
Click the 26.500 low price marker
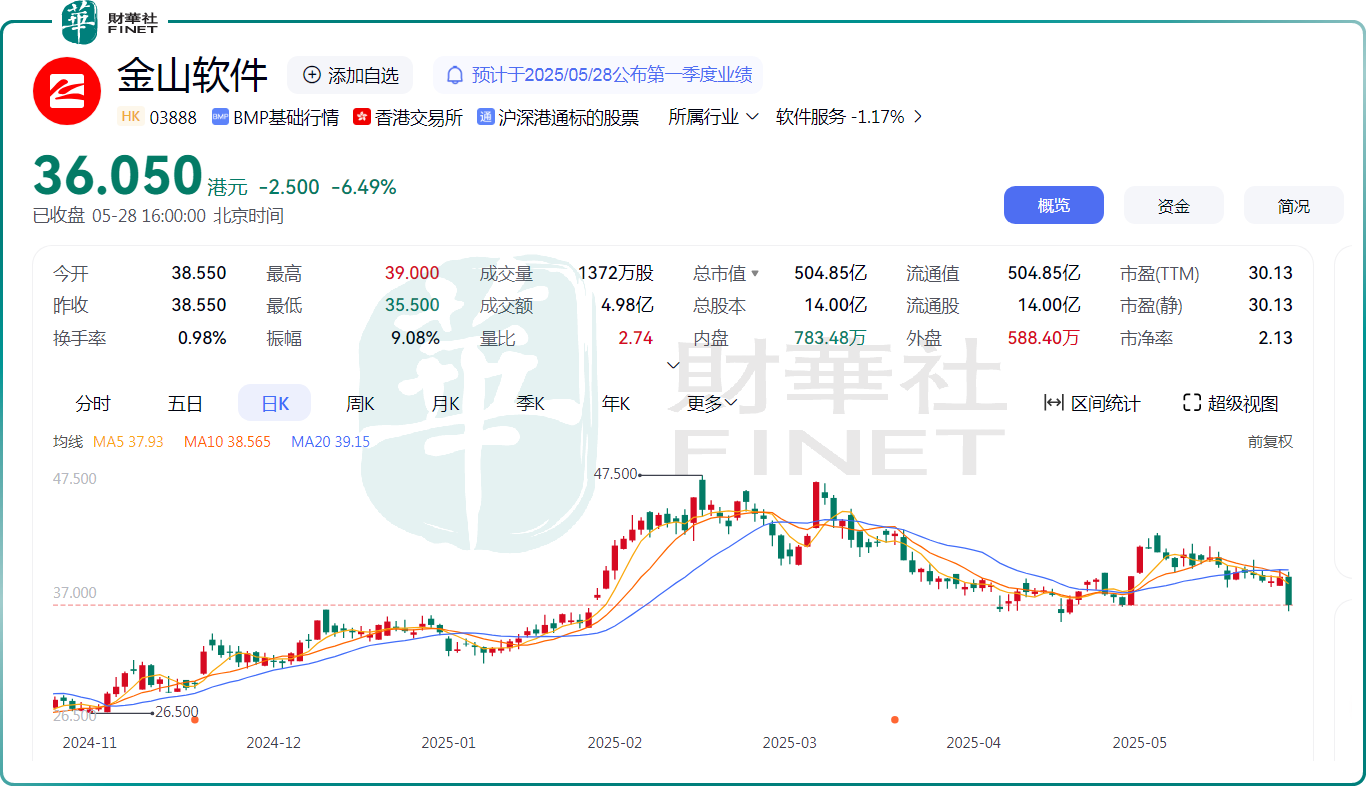pyautogui.click(x=178, y=712)
